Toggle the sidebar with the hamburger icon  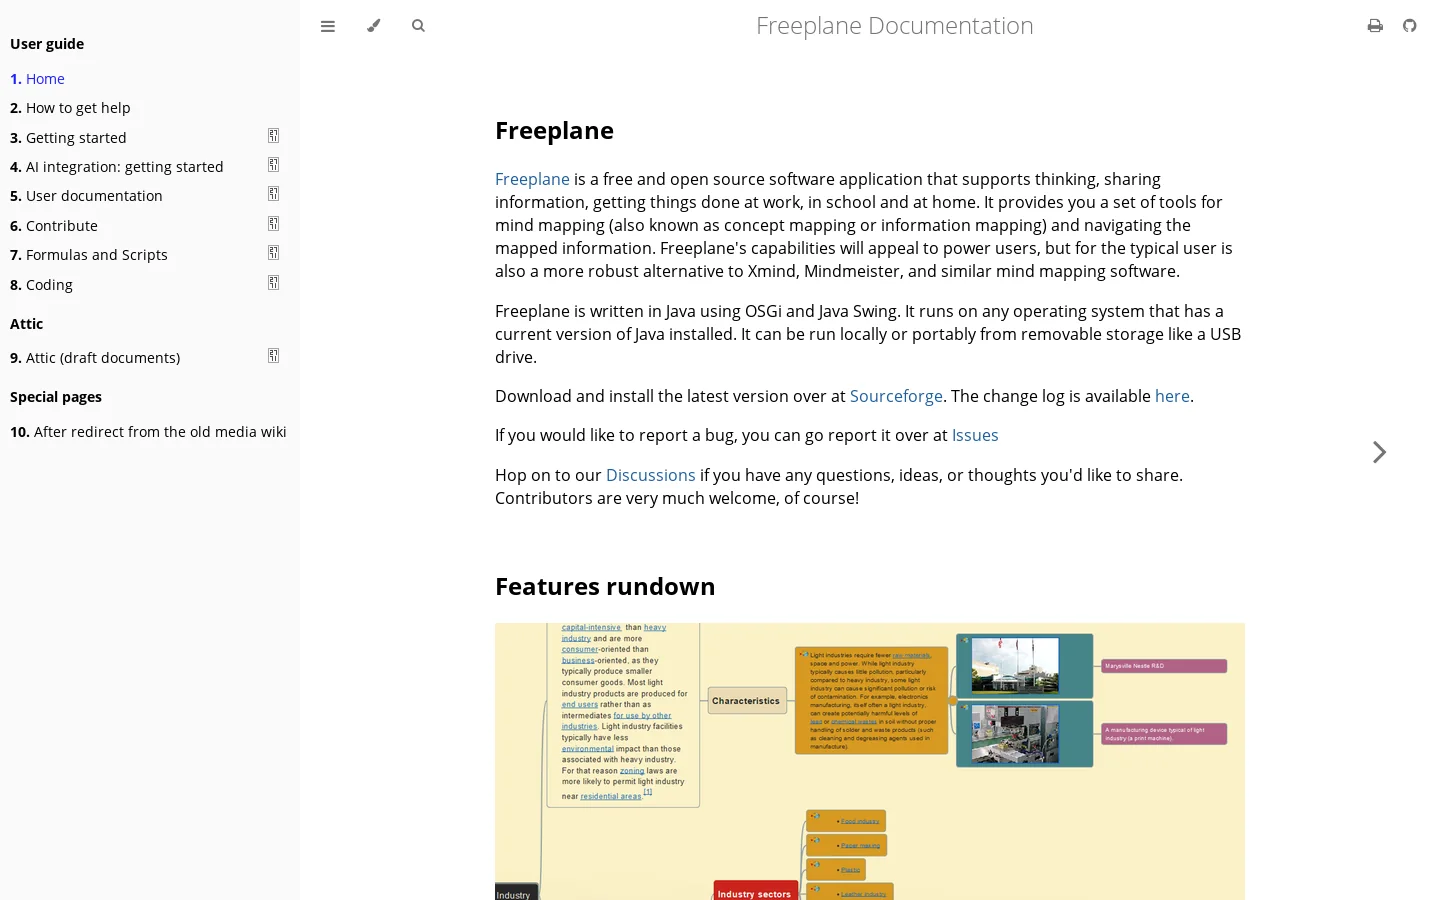point(328,26)
